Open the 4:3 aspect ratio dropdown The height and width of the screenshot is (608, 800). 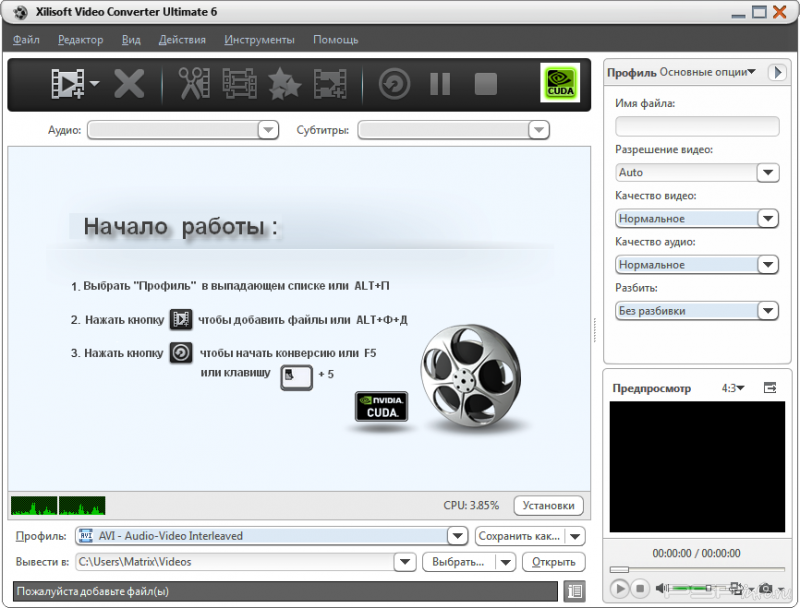tap(733, 387)
